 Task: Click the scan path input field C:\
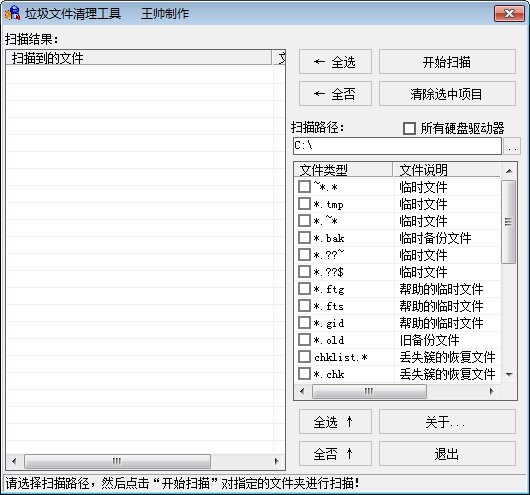397,146
